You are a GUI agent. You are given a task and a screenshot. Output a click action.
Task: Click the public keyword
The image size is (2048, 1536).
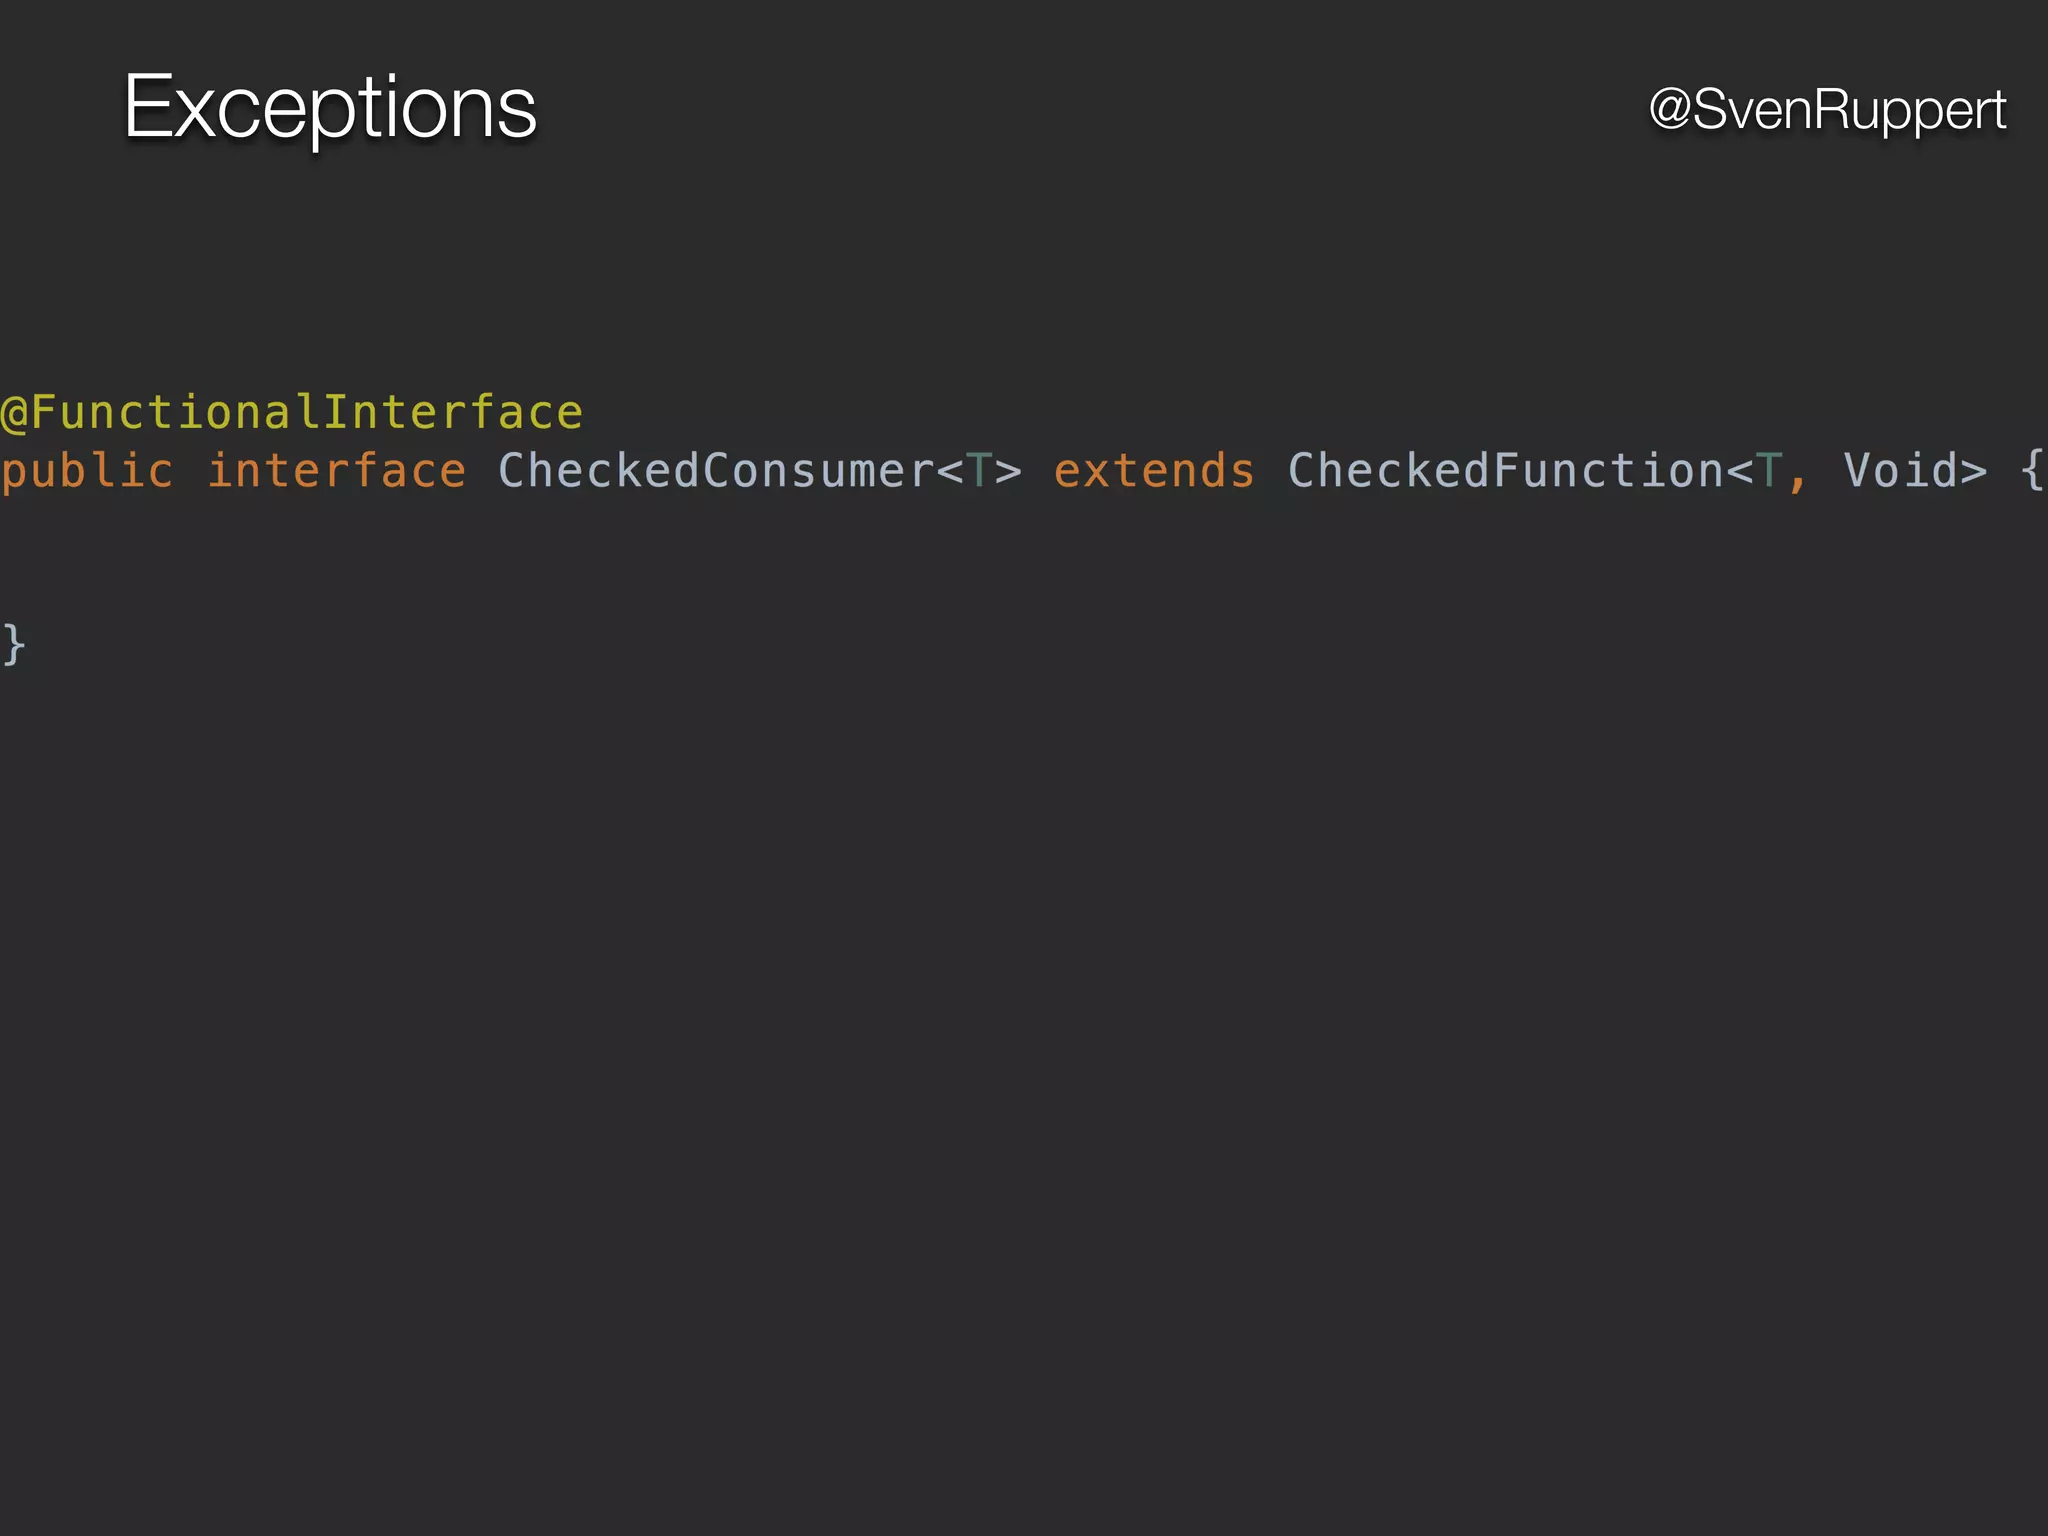click(x=87, y=471)
